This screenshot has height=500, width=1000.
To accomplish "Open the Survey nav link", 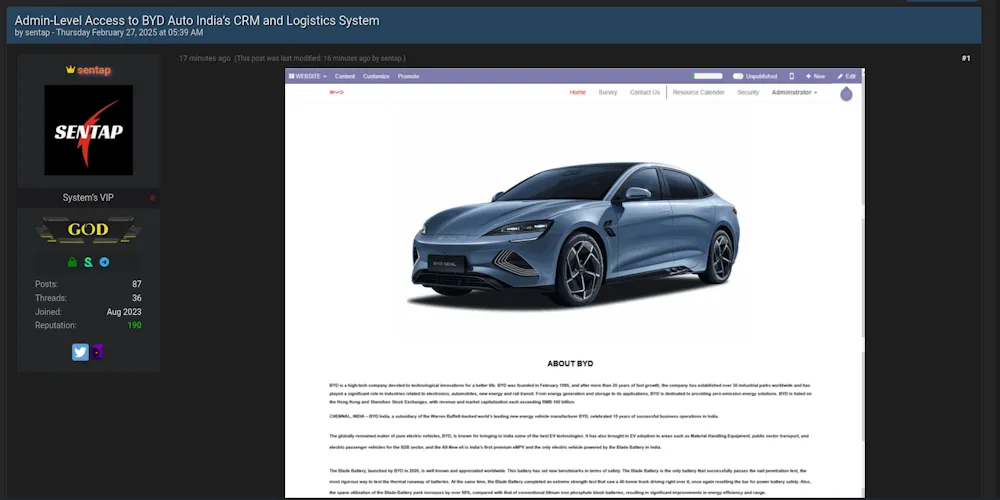I will coord(608,92).
